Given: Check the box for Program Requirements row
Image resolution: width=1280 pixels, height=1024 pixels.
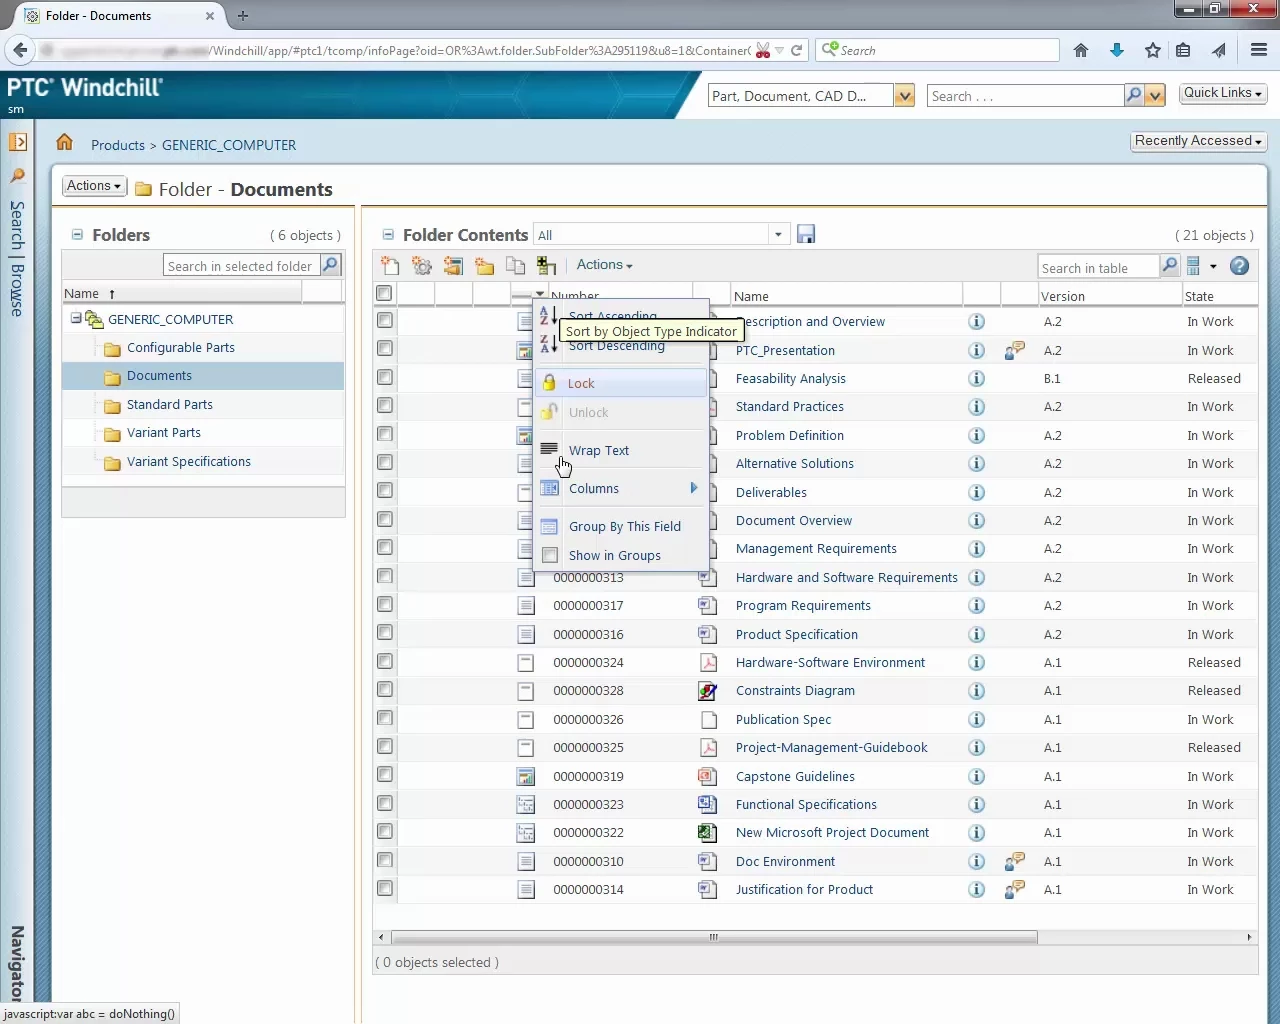Looking at the screenshot, I should [385, 604].
